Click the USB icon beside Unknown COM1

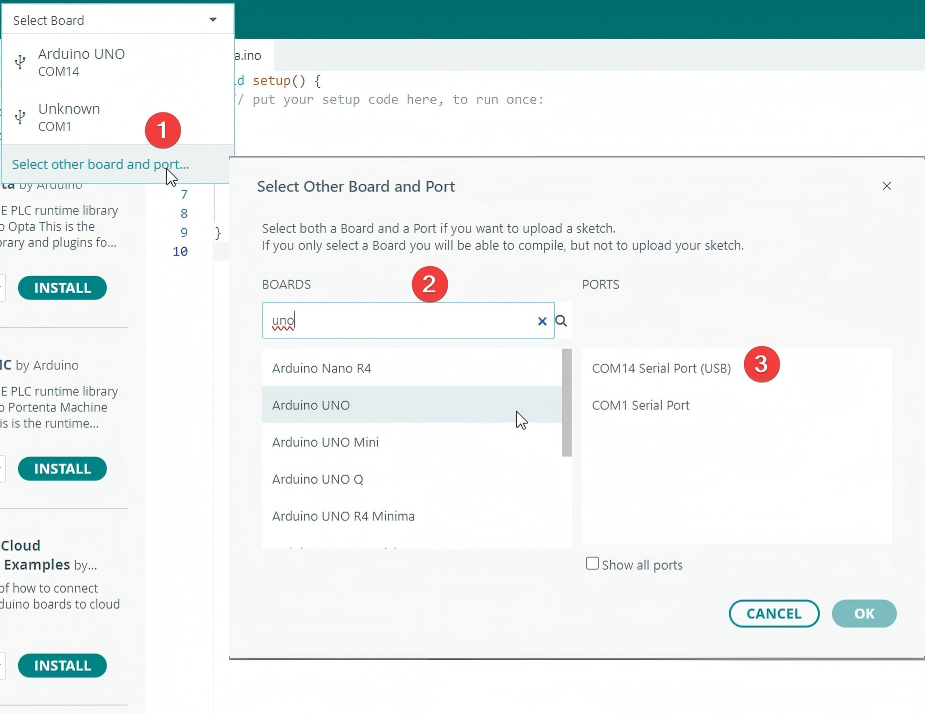(x=21, y=117)
